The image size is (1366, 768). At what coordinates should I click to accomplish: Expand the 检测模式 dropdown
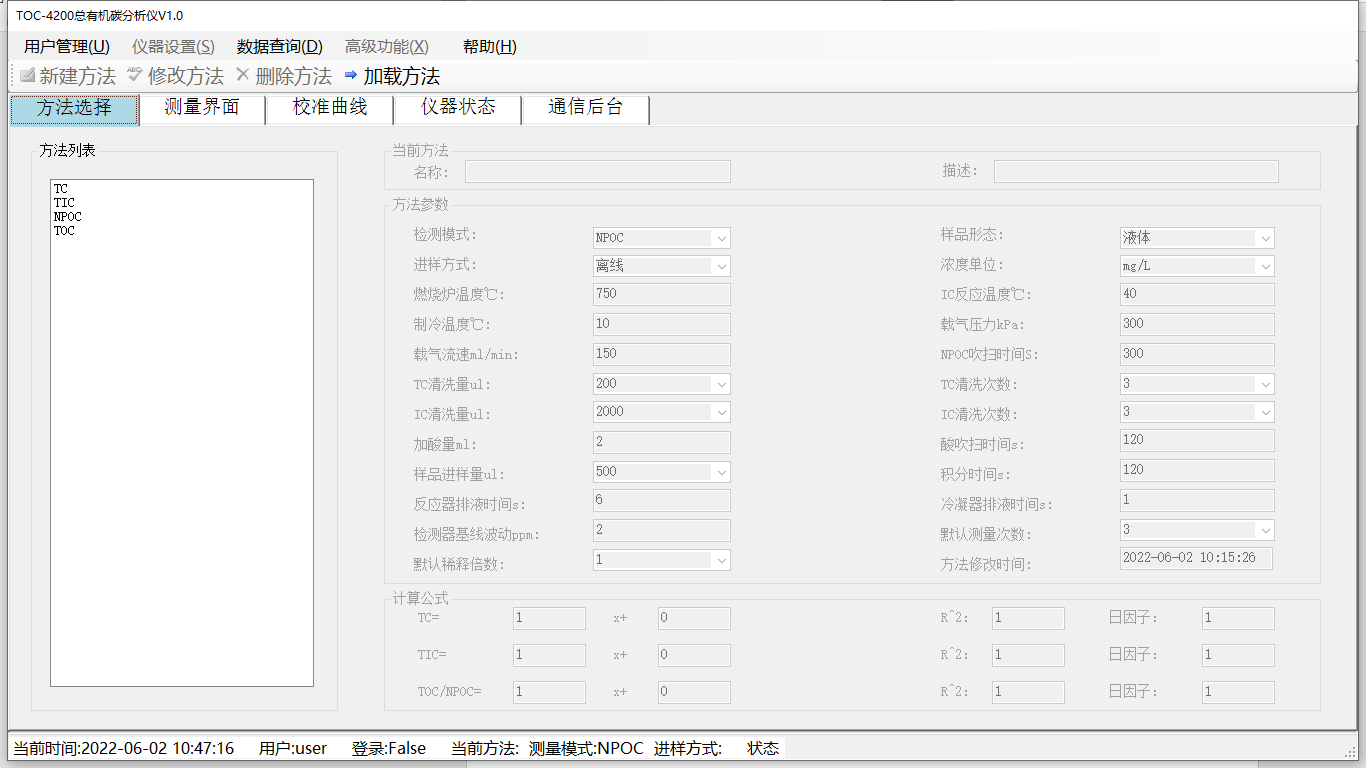click(721, 238)
